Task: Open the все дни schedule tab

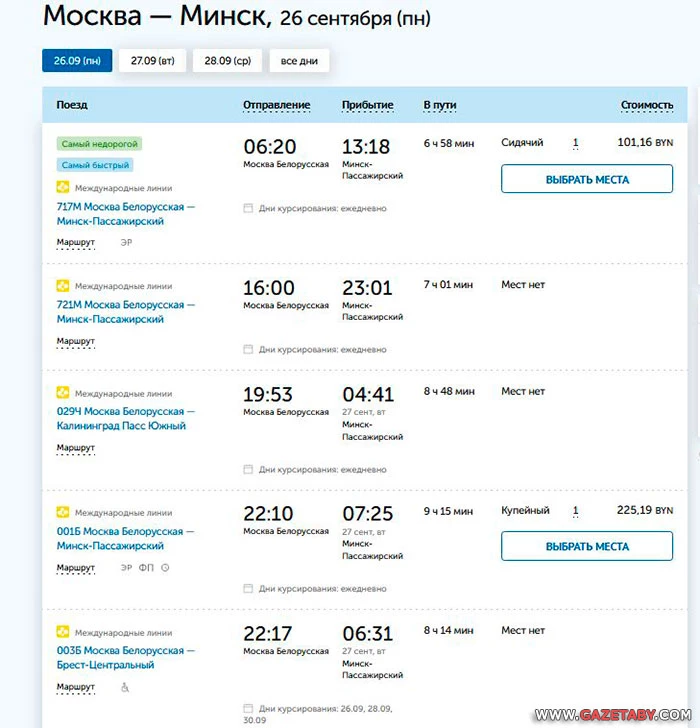Action: (299, 60)
